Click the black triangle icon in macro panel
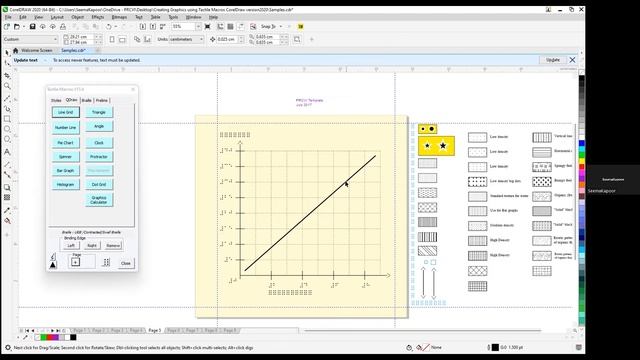The image size is (640, 360). [x=53, y=265]
